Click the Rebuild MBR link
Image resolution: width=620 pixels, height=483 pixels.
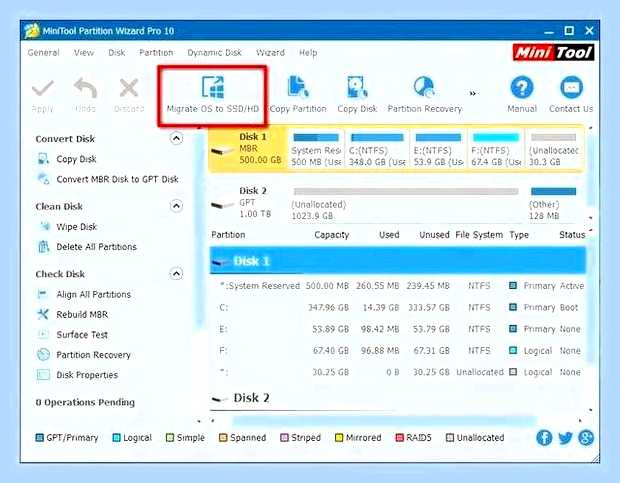(x=82, y=314)
